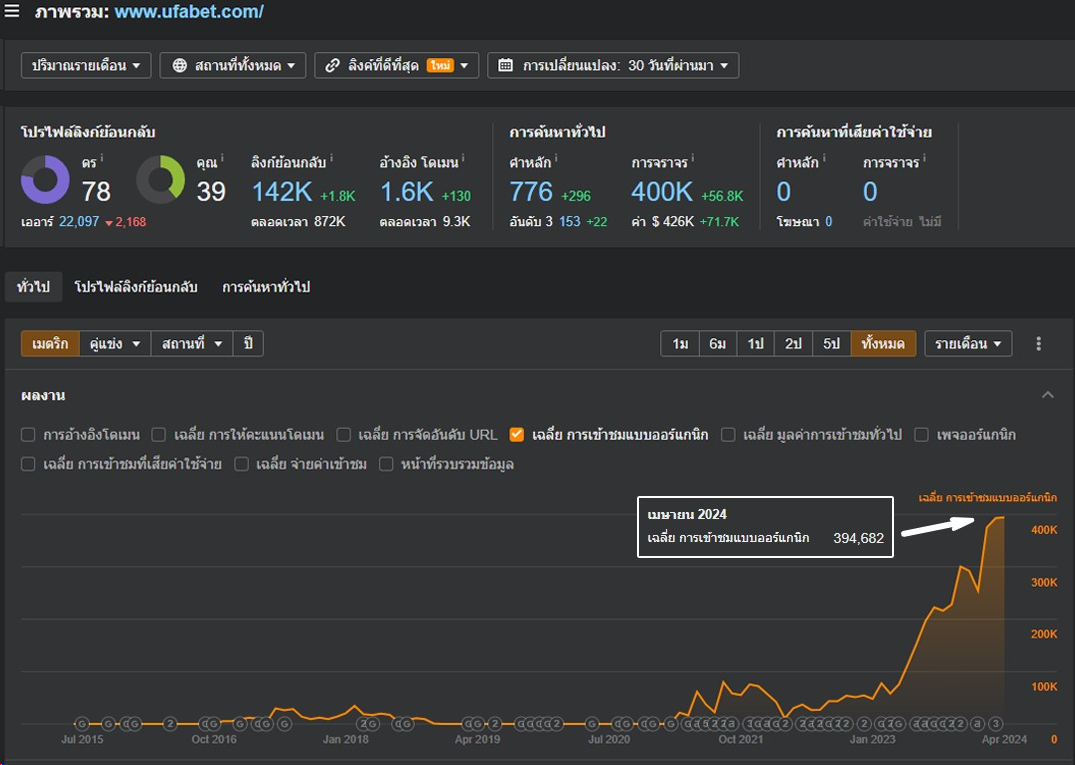Collapse the ผลงาน section chevron
This screenshot has width=1075, height=765.
click(1048, 395)
